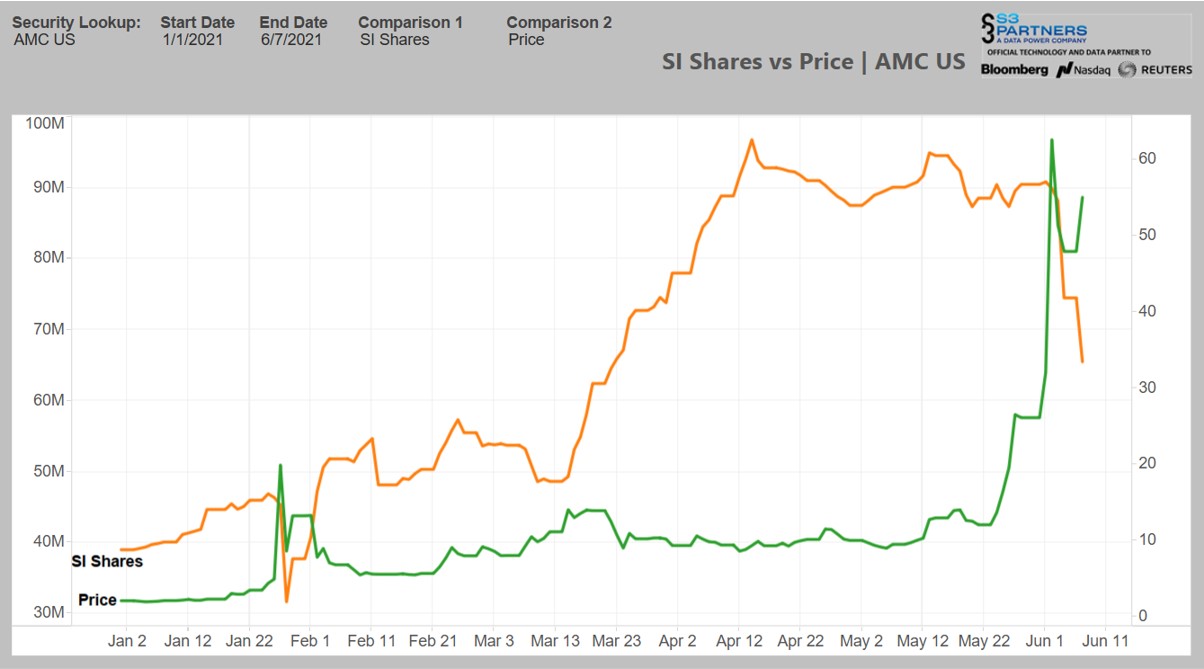
Task: Click the 60 label on the right axis
Action: (1147, 159)
